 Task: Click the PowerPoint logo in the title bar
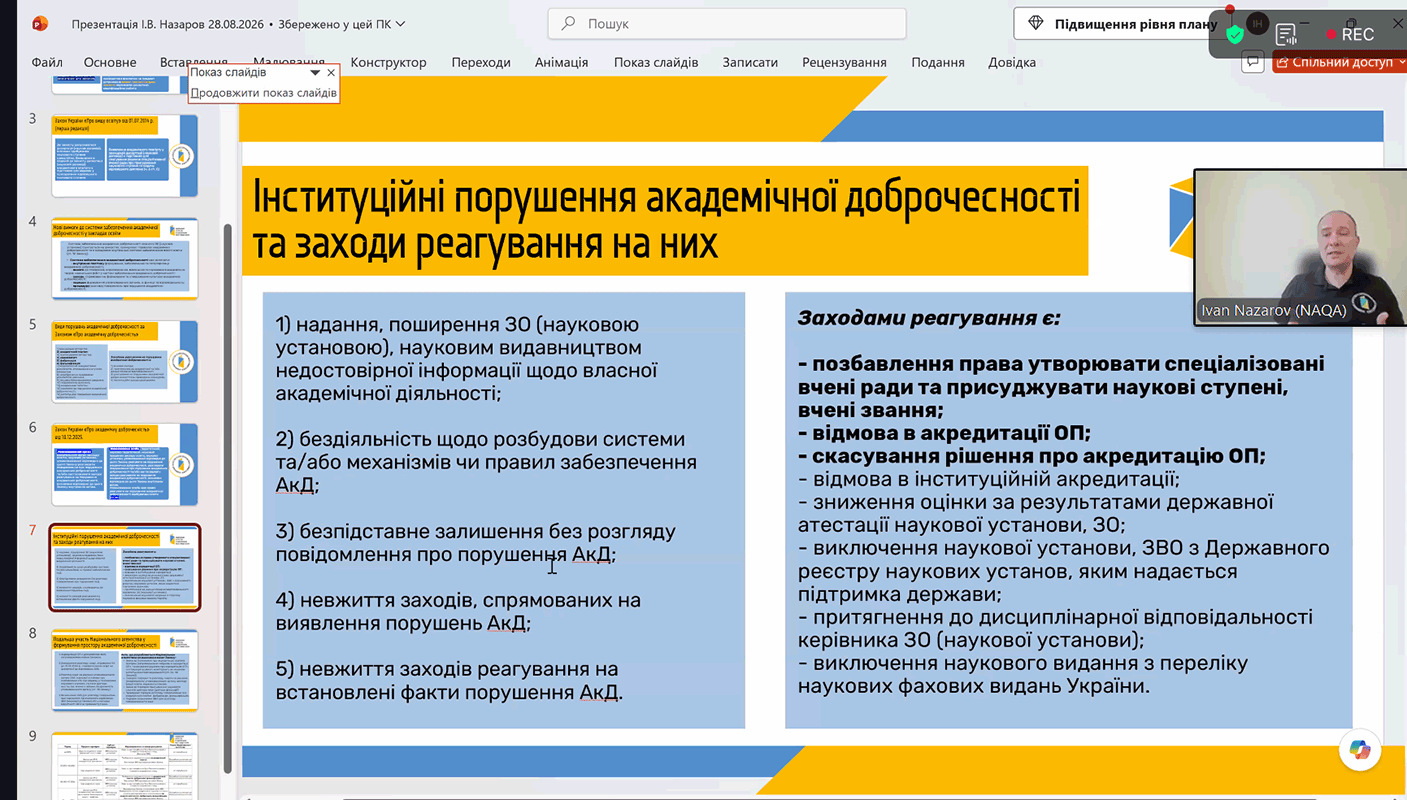tap(41, 23)
